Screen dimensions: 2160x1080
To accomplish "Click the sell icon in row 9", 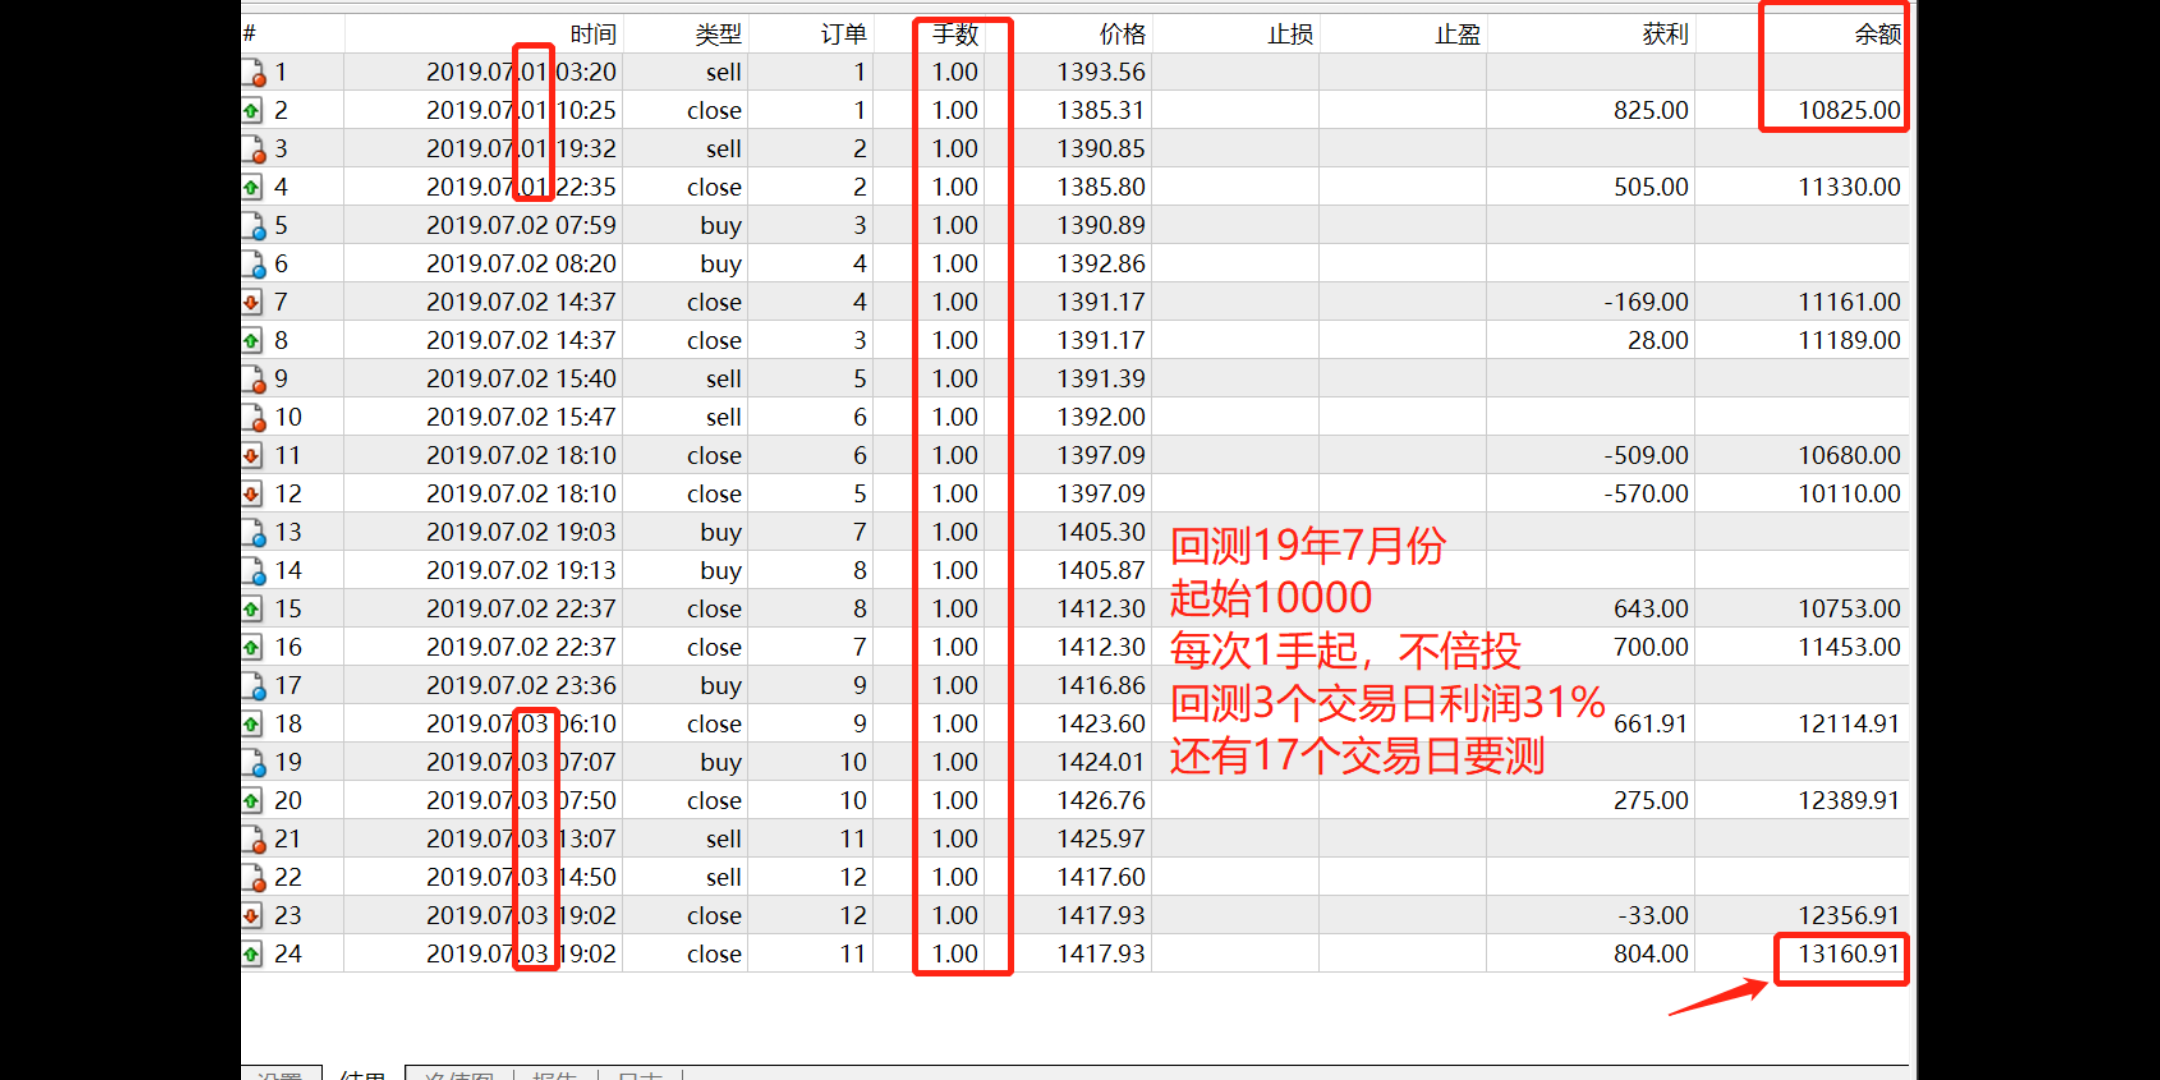I will (x=253, y=379).
